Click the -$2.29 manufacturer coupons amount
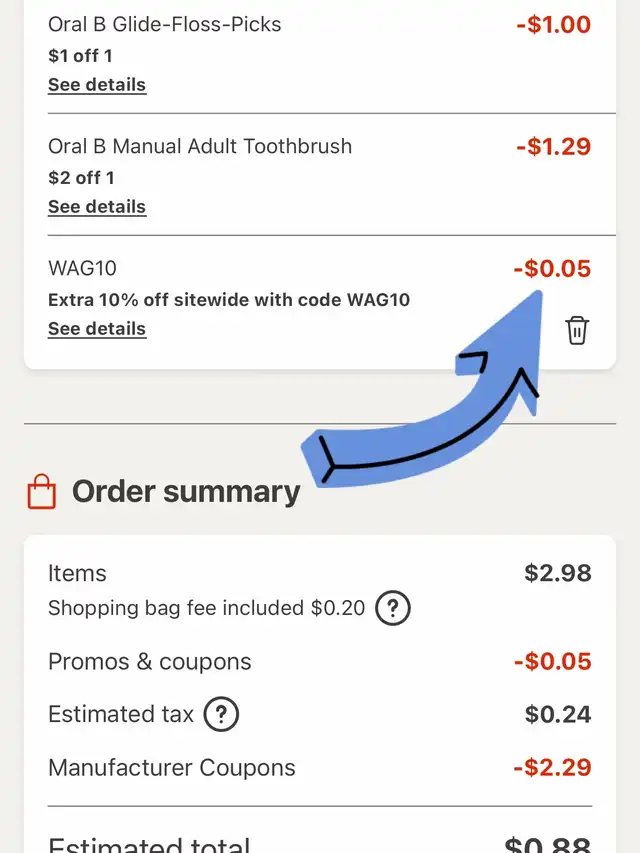This screenshot has width=640, height=853. 551,768
